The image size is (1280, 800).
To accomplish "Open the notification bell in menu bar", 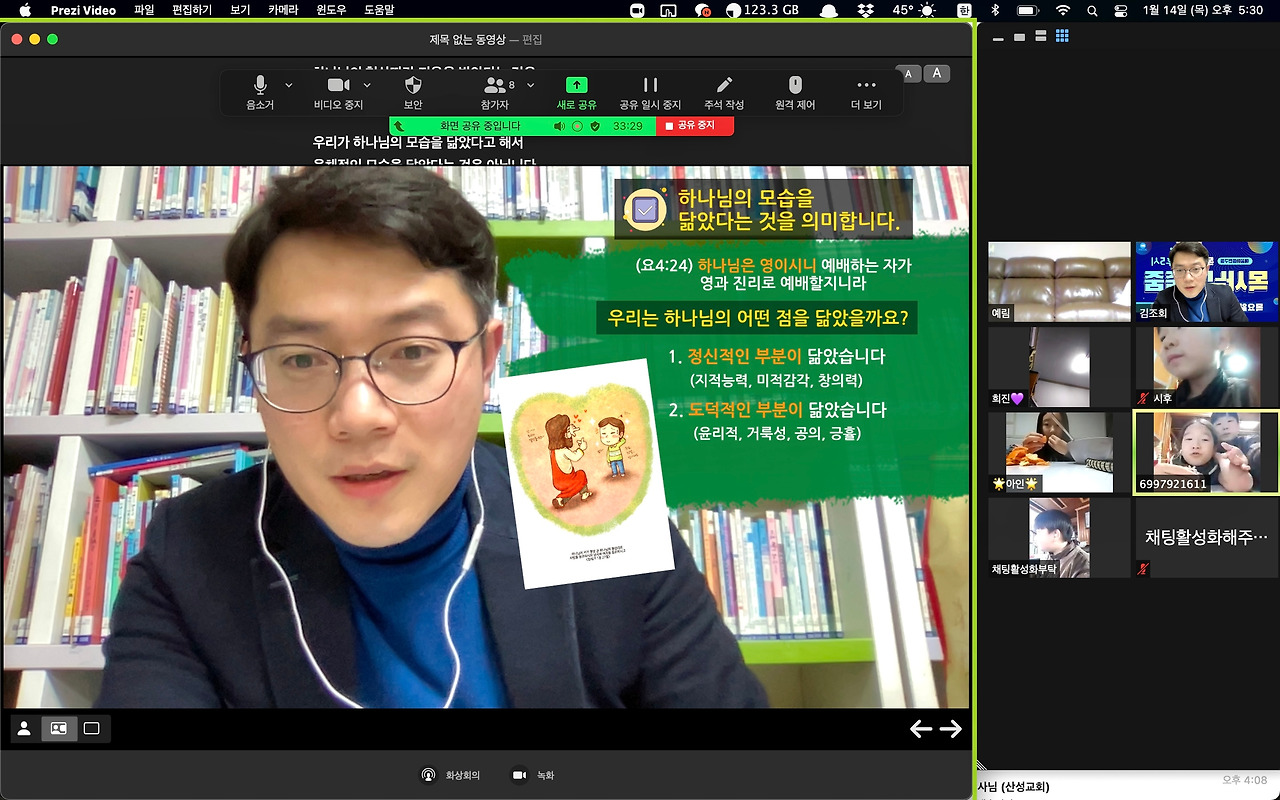I will pos(828,10).
